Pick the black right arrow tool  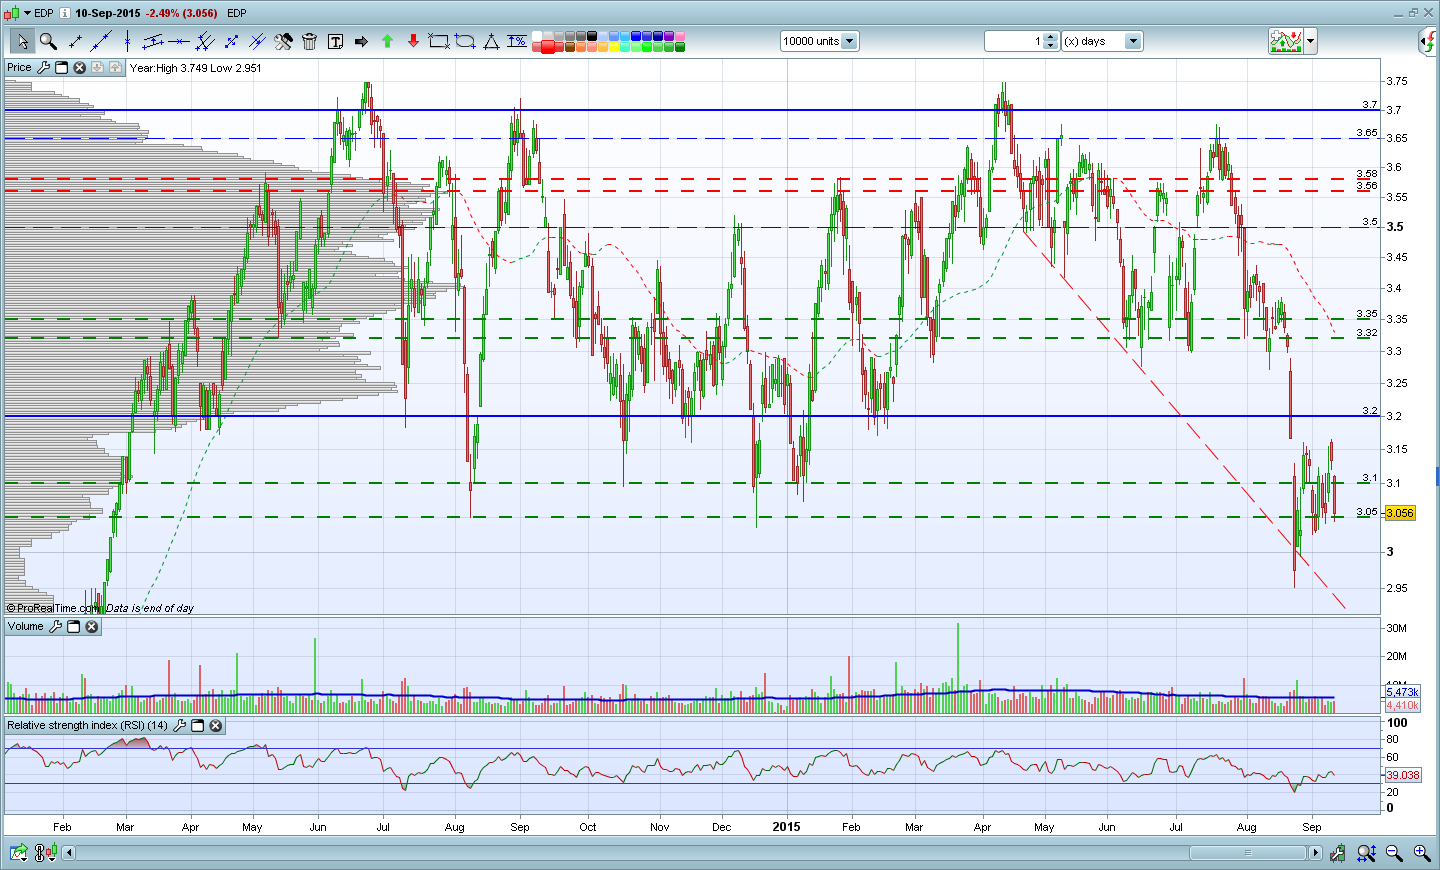coord(361,41)
